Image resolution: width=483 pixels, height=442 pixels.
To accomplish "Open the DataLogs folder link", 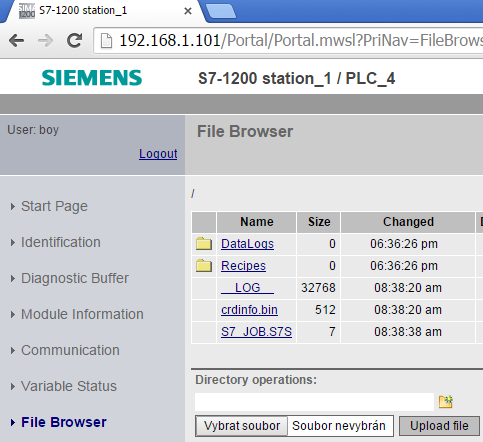I will click(x=247, y=244).
